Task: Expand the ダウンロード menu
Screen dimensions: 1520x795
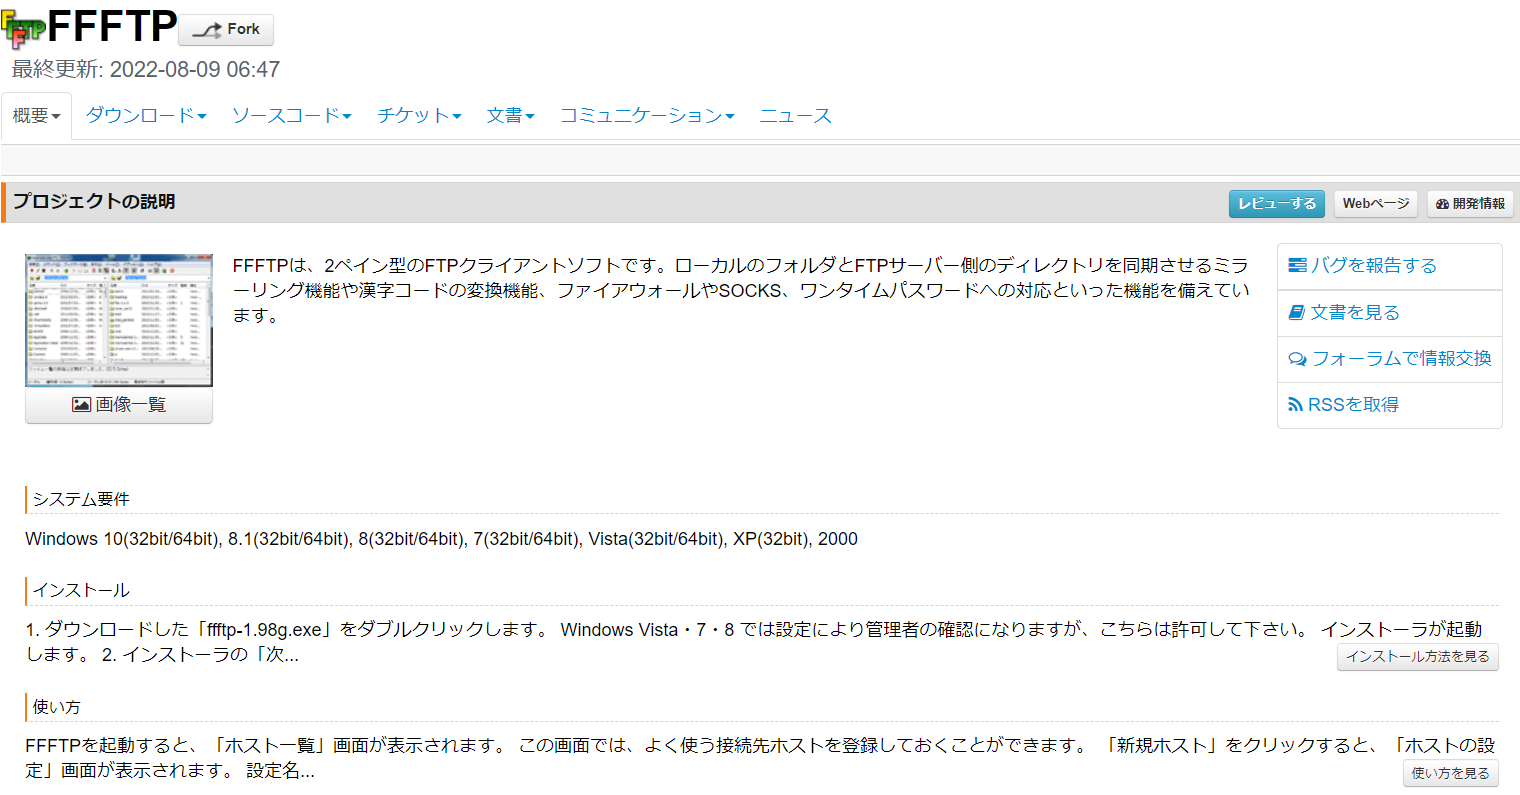Action: click(146, 116)
